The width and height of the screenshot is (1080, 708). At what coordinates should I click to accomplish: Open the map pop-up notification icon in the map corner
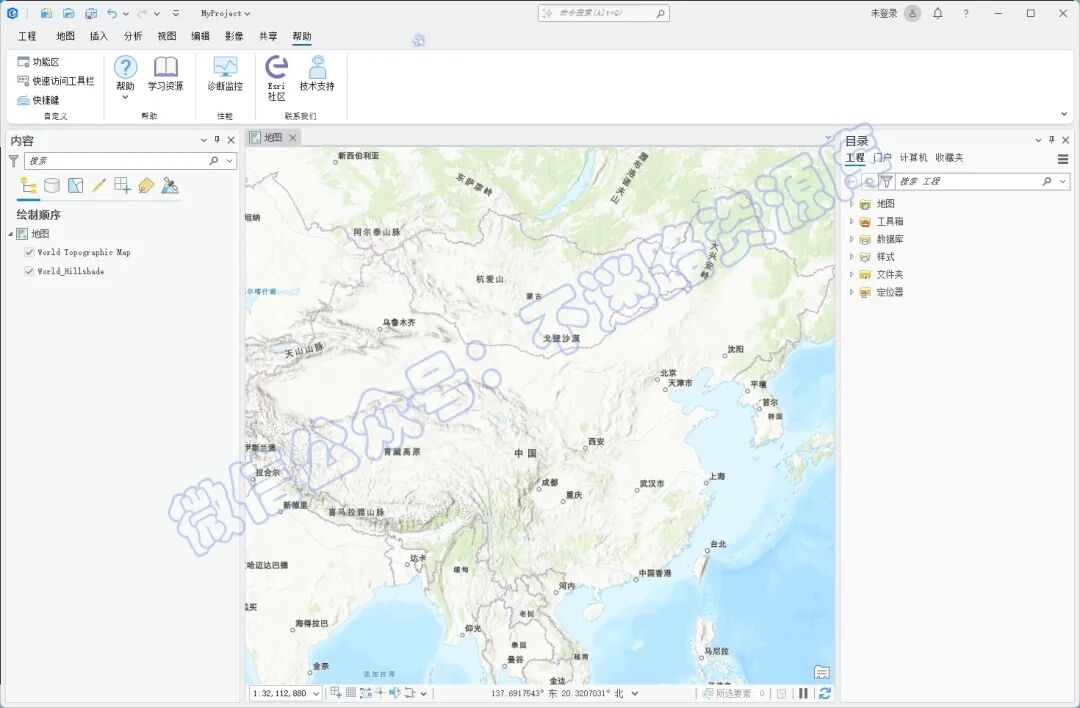click(822, 671)
